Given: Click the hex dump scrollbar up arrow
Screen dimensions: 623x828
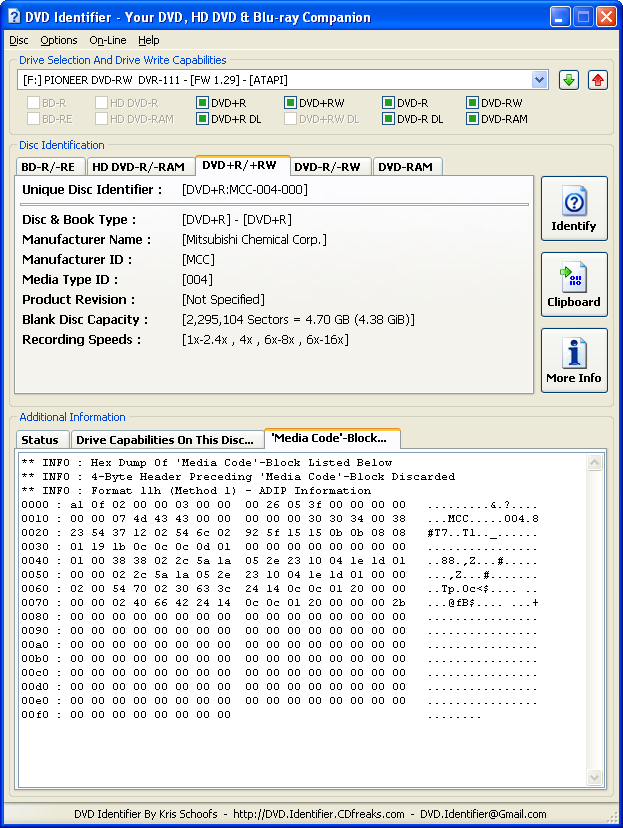Looking at the screenshot, I should click(594, 463).
